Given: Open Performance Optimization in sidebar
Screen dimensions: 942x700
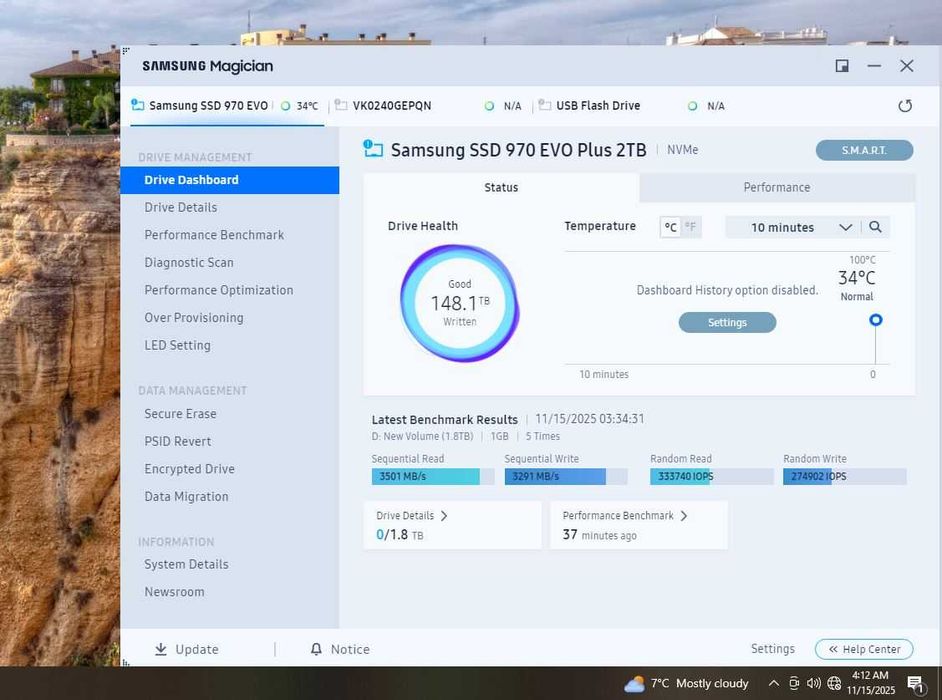Looking at the screenshot, I should 229,290.
